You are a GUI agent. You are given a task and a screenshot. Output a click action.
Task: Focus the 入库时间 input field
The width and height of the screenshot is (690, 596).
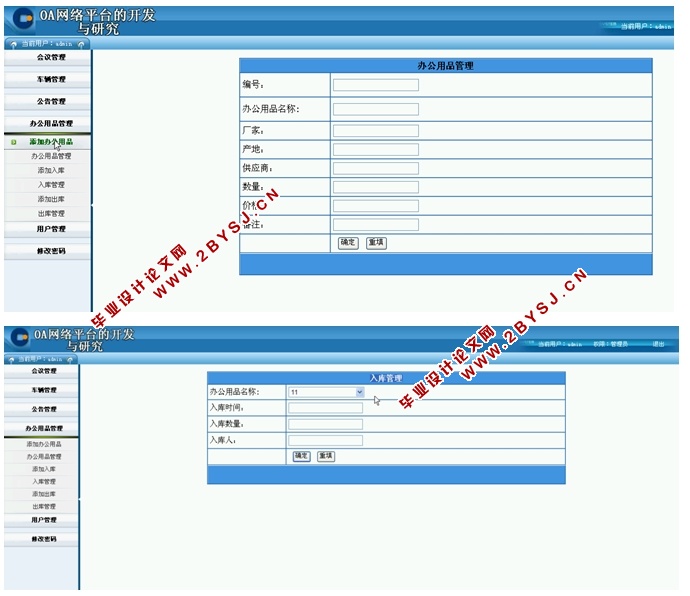pos(326,408)
